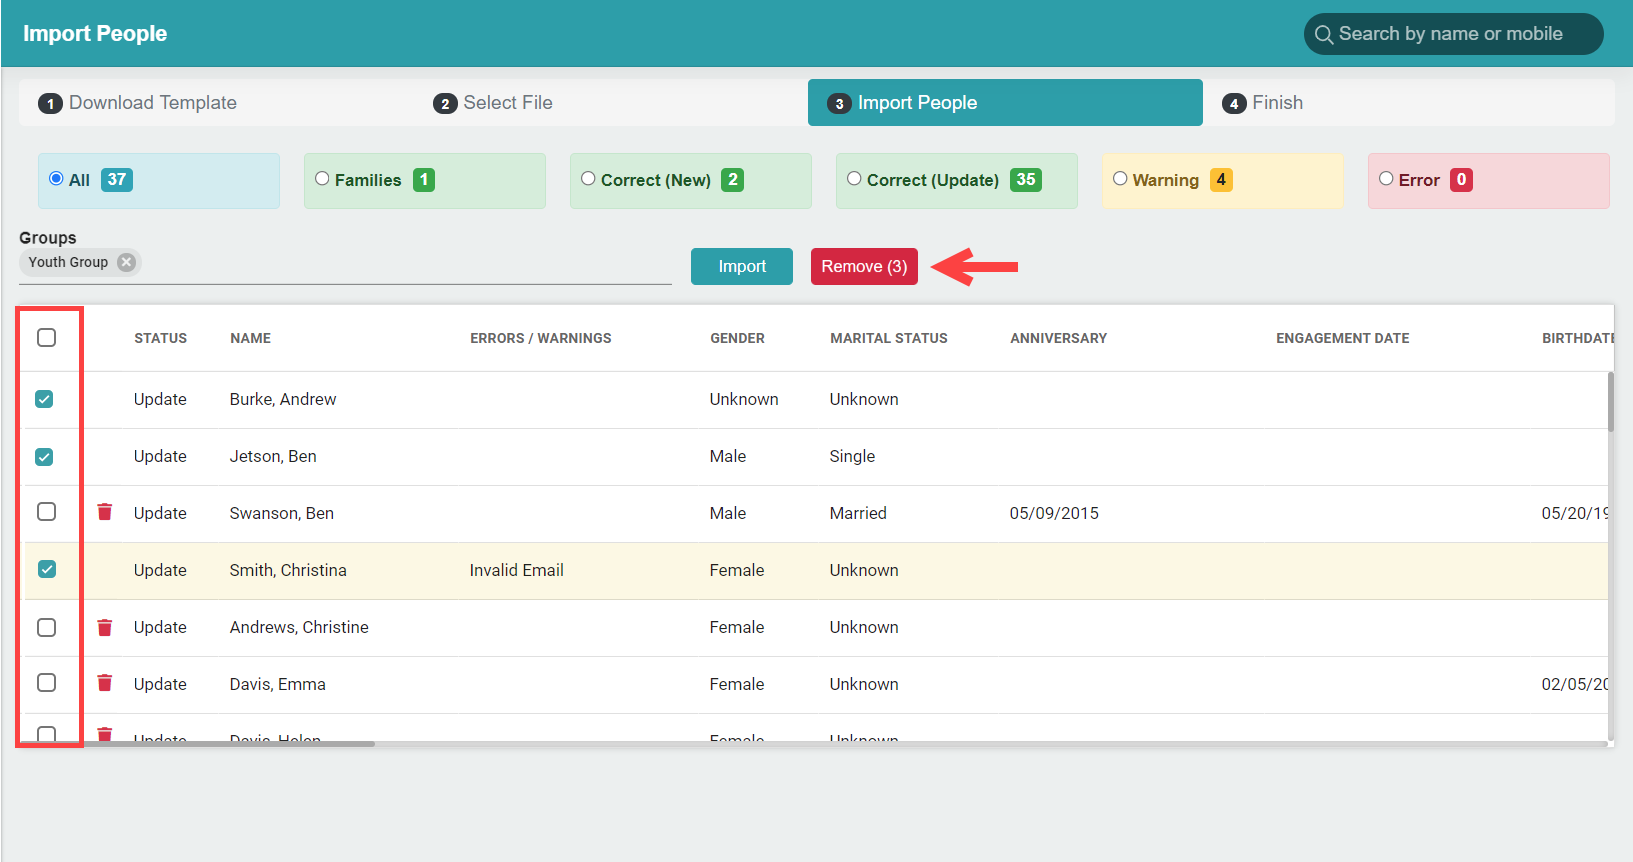Uncheck the Jetson, Ben row checkbox
This screenshot has height=862, width=1633.
coord(44,457)
